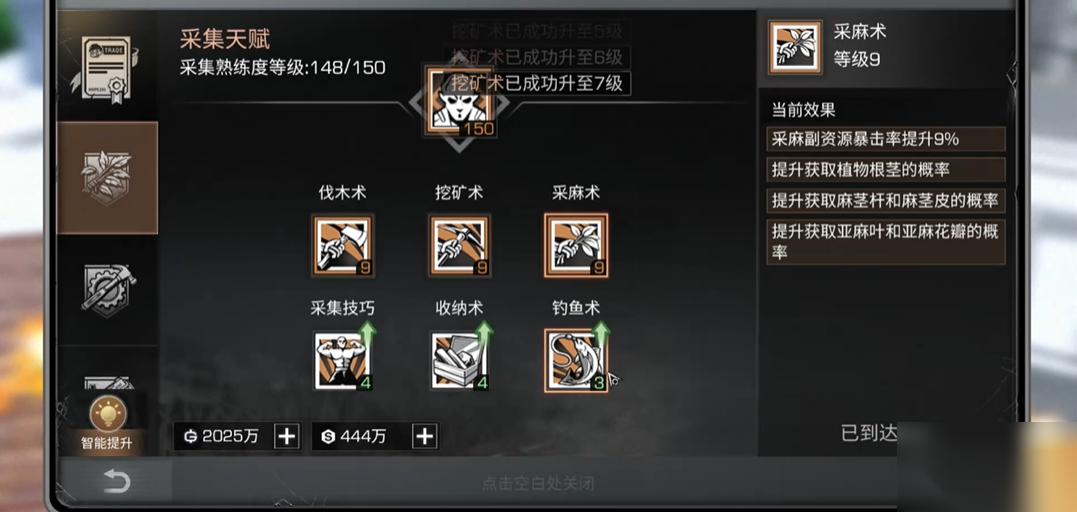Image resolution: width=1077 pixels, height=512 pixels.
Task: Select the 挖矿术 mining skill icon
Action: click(x=460, y=246)
